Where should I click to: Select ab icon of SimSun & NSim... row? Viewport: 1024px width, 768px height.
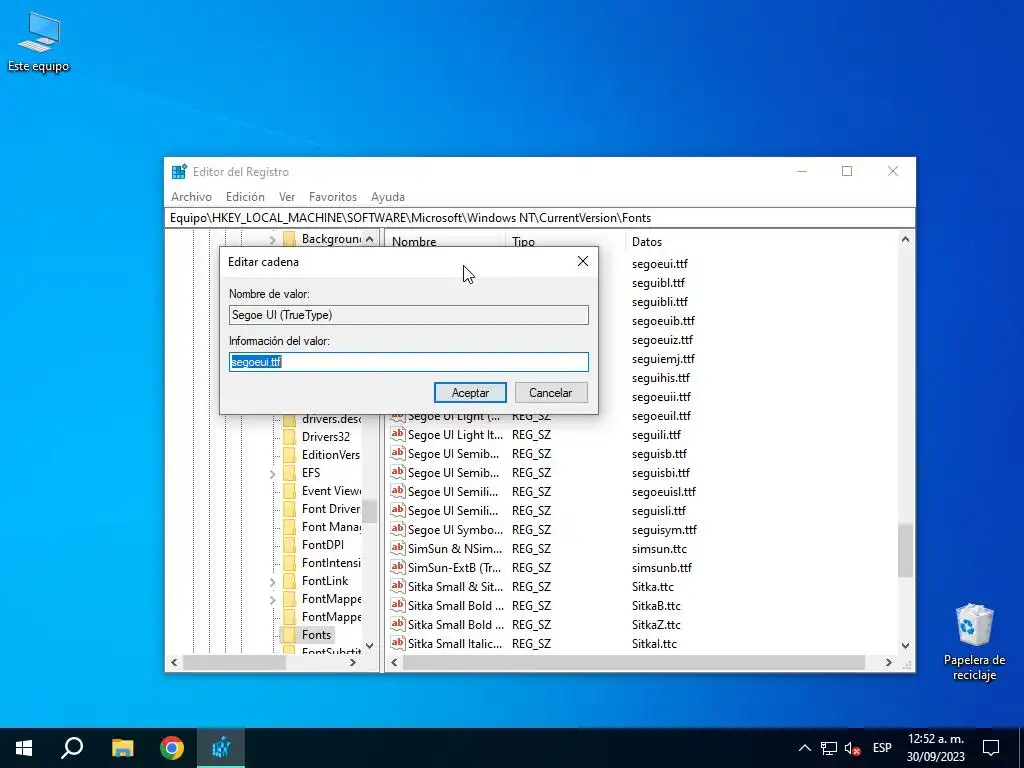pos(397,548)
